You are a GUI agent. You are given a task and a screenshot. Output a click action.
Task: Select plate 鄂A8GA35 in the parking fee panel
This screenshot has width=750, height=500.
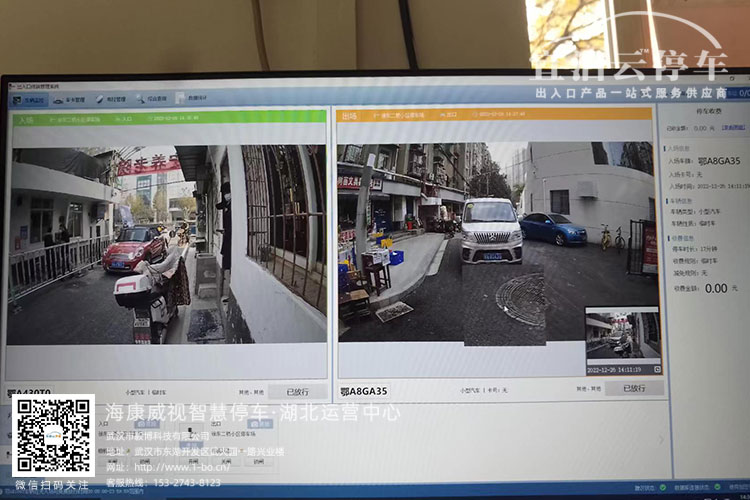(x=719, y=161)
